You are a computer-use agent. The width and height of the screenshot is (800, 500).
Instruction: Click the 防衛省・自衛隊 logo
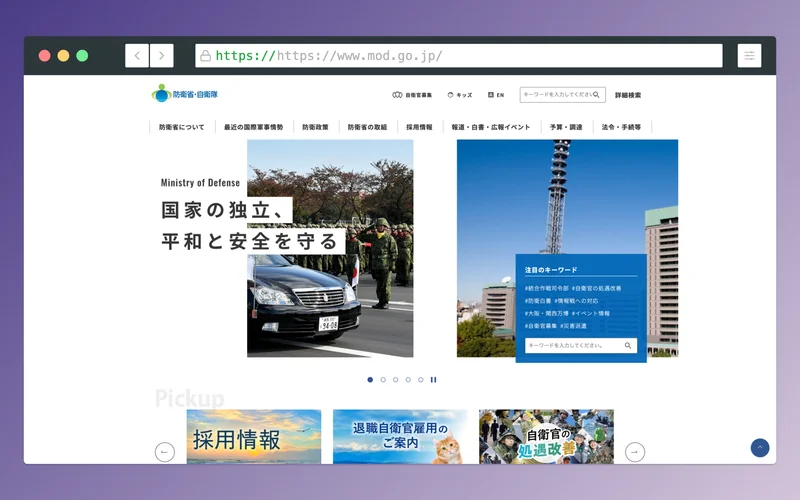185,94
